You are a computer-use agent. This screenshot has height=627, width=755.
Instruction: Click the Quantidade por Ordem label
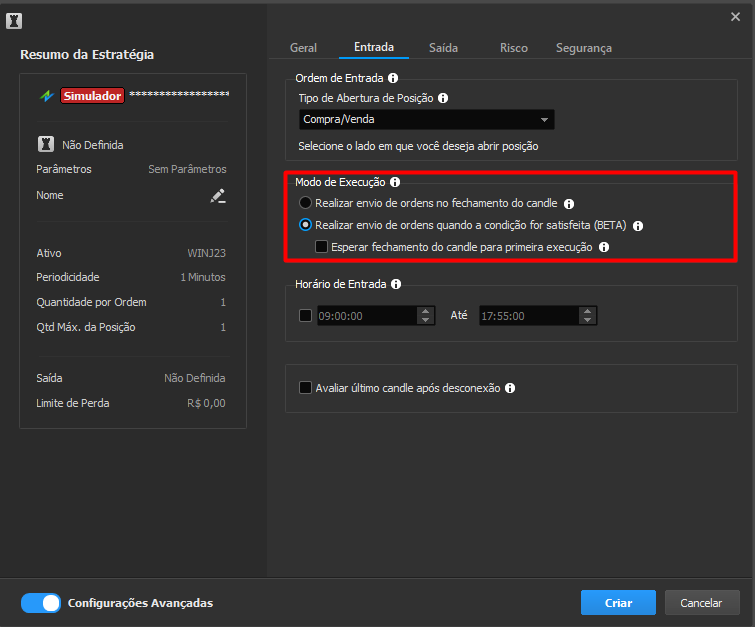pyautogui.click(x=91, y=302)
